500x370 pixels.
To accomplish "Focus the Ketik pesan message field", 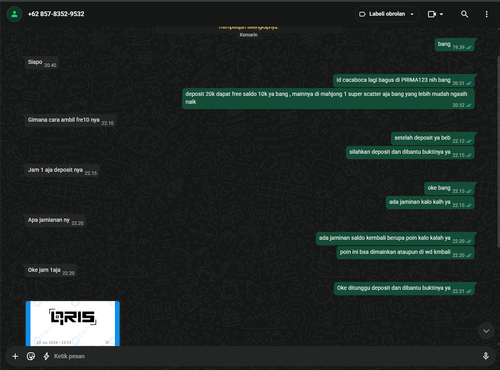I will pyautogui.click(x=263, y=356).
